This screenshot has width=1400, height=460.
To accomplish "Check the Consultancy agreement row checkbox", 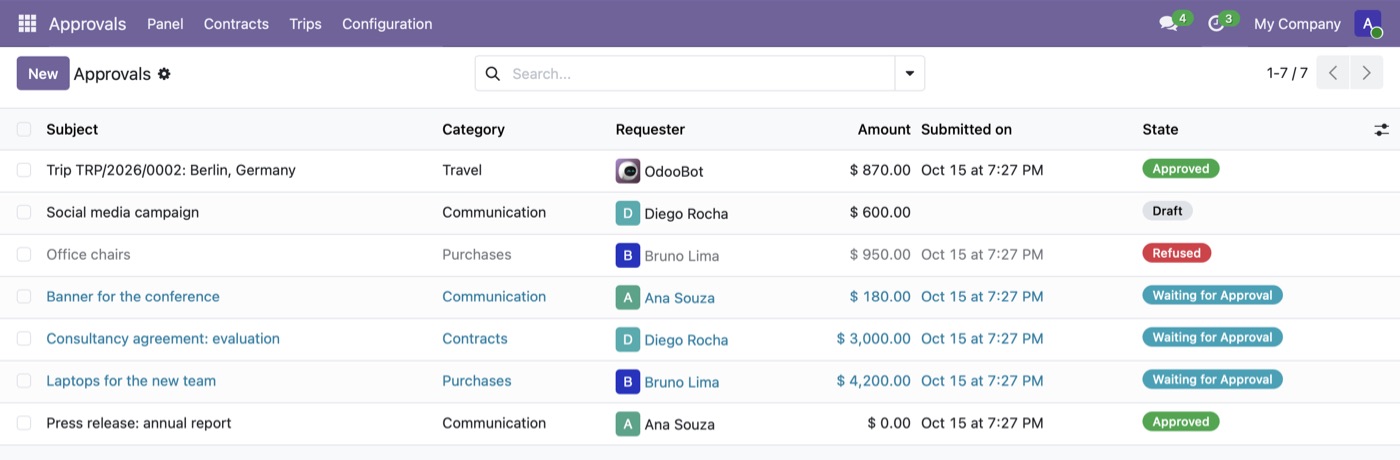I will click(24, 338).
